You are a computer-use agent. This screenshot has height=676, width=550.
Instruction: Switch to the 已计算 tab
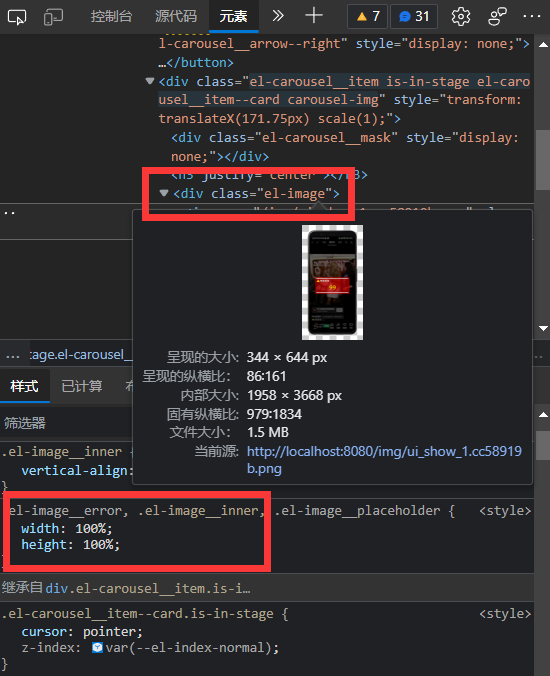point(82,386)
